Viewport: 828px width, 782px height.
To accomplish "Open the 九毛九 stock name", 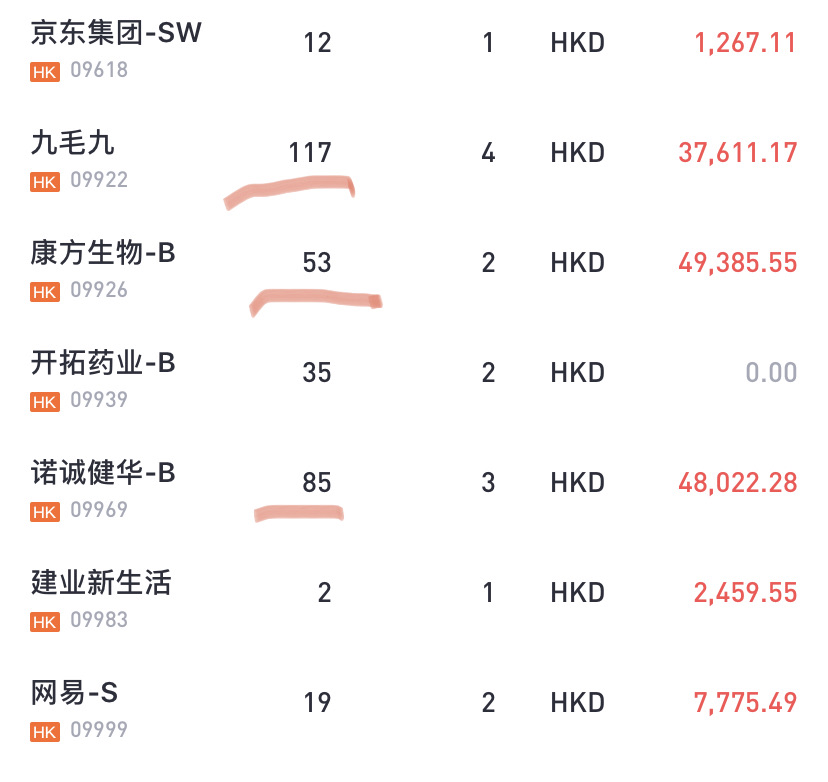I will point(72,143).
